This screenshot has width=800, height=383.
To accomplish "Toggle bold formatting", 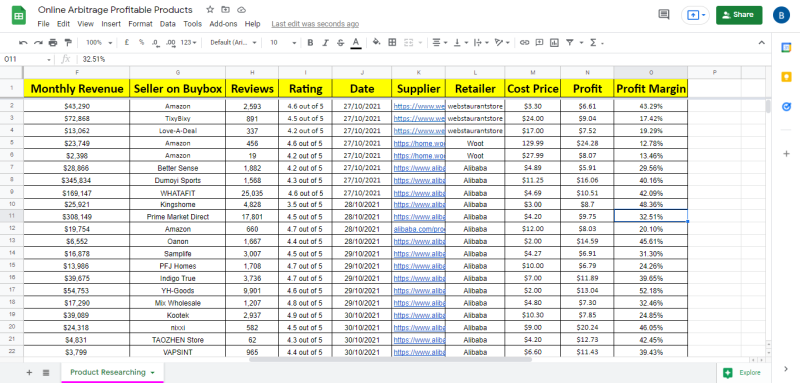I will (310, 43).
